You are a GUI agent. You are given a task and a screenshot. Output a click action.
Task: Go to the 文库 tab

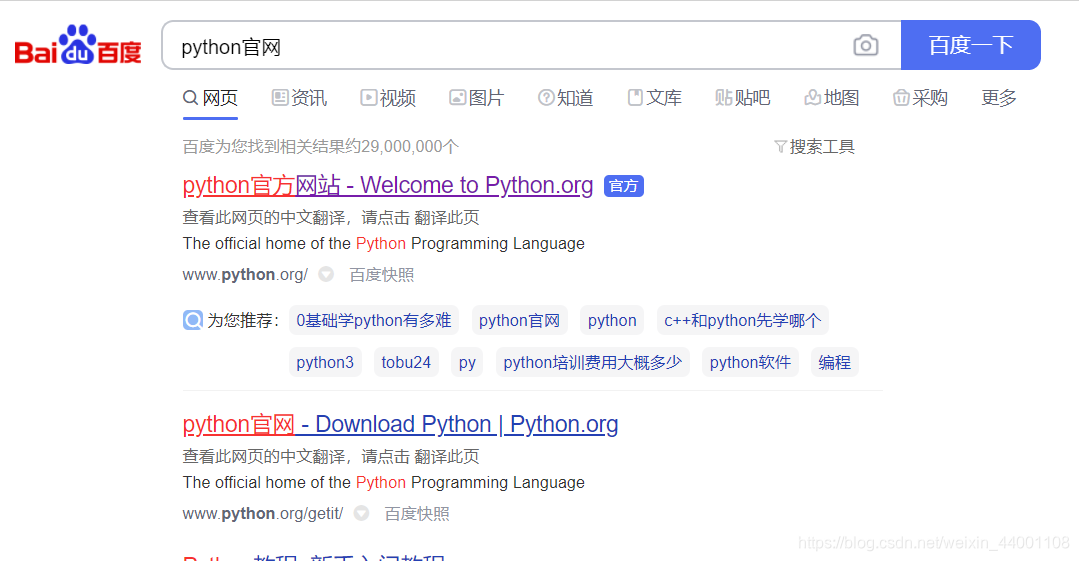point(654,98)
